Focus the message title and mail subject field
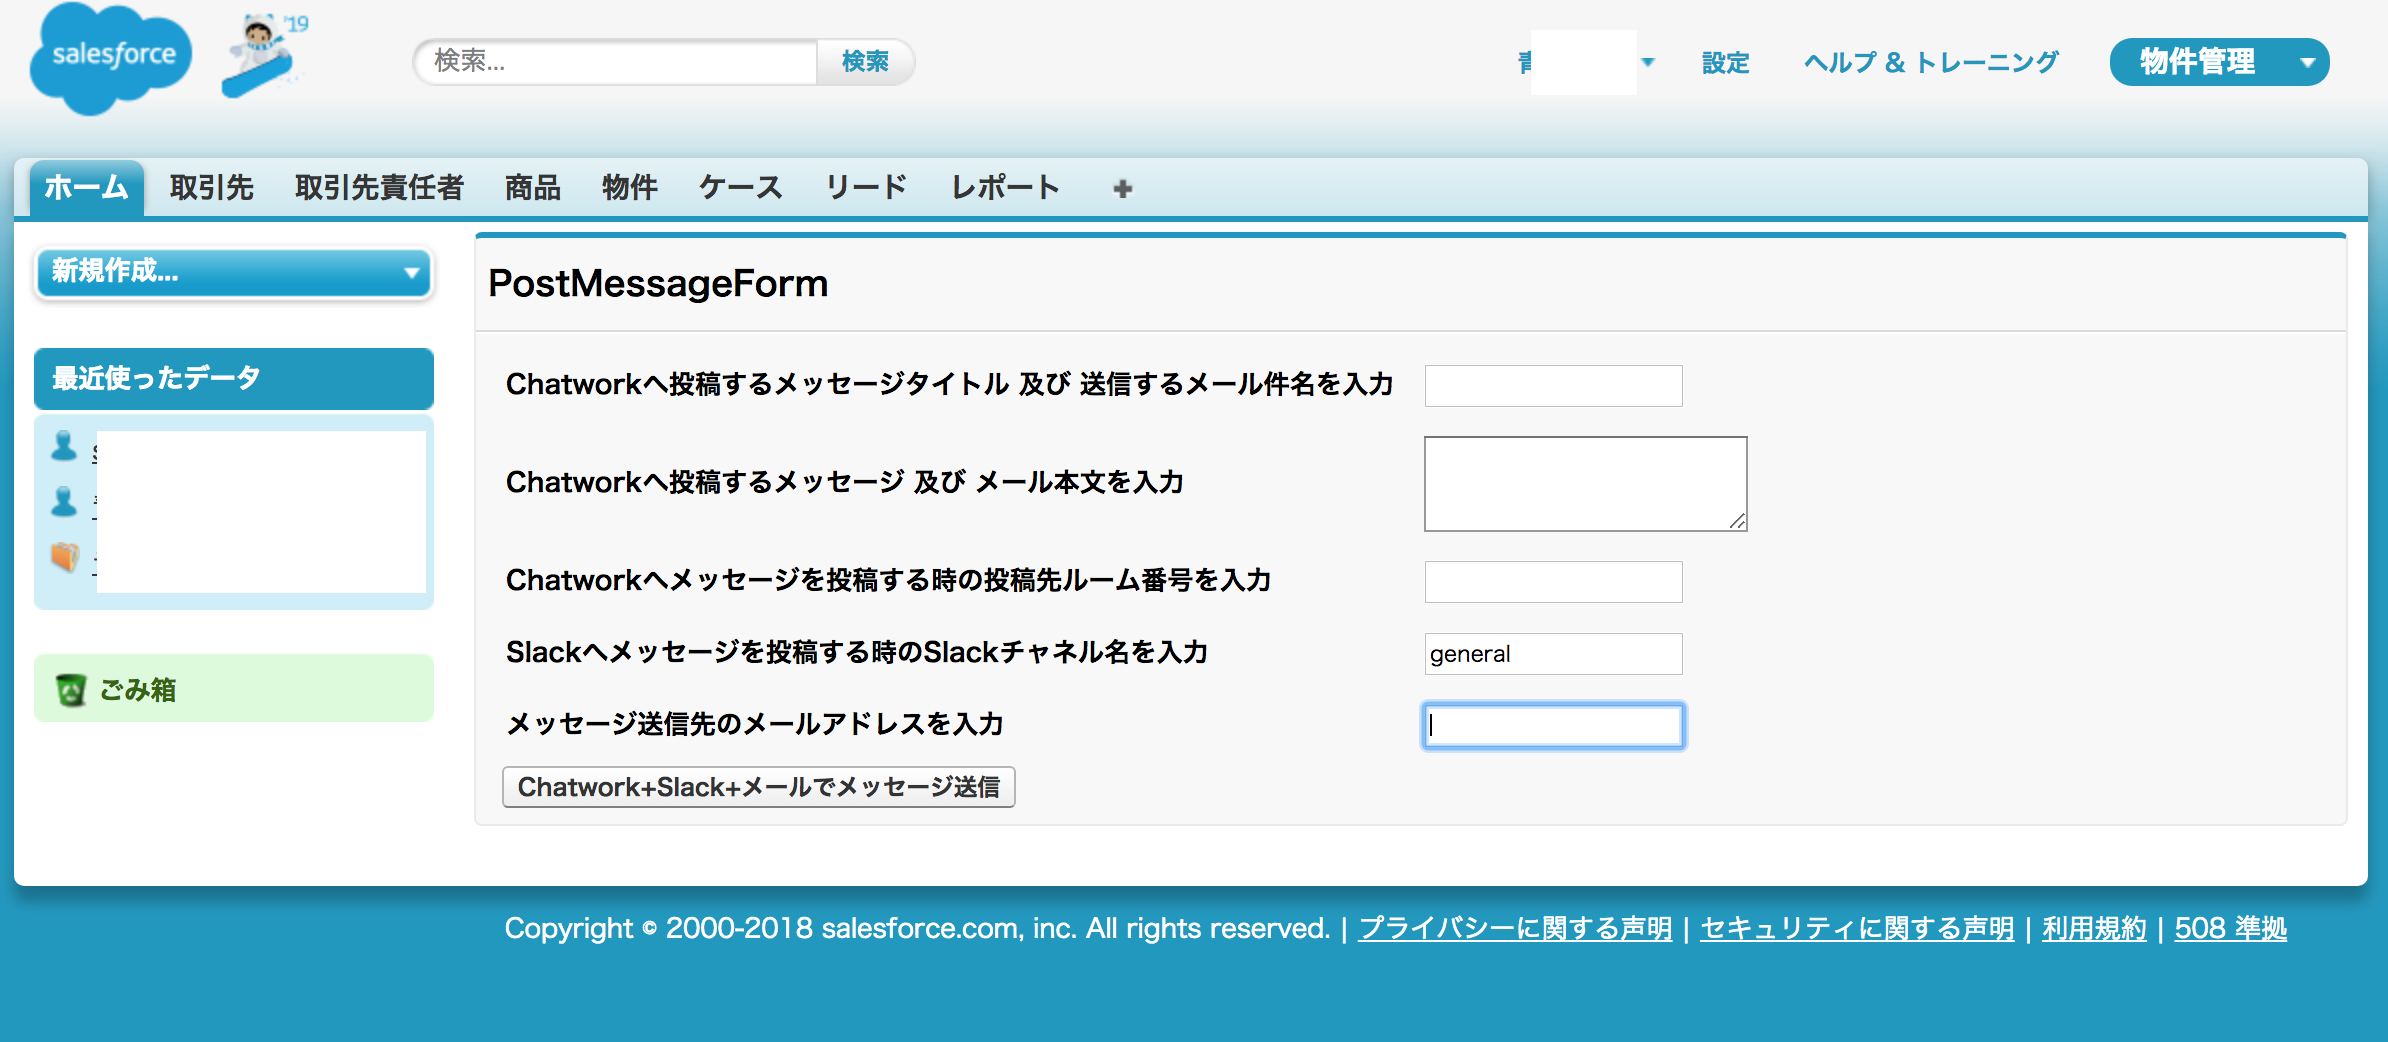 [1553, 386]
